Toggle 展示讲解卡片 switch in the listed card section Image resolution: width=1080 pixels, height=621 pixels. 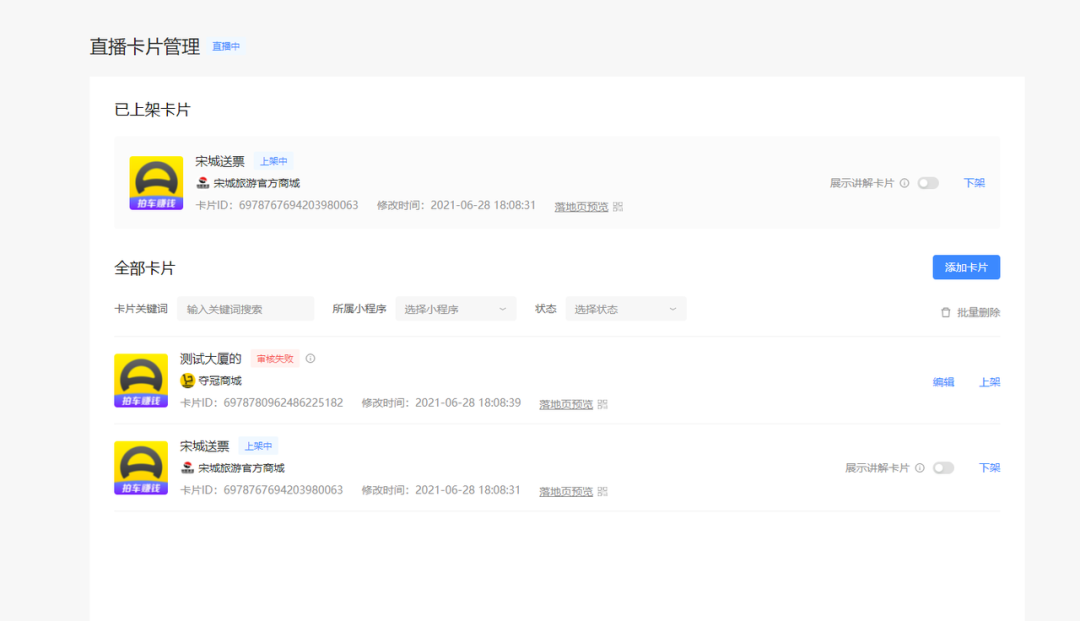click(x=928, y=183)
